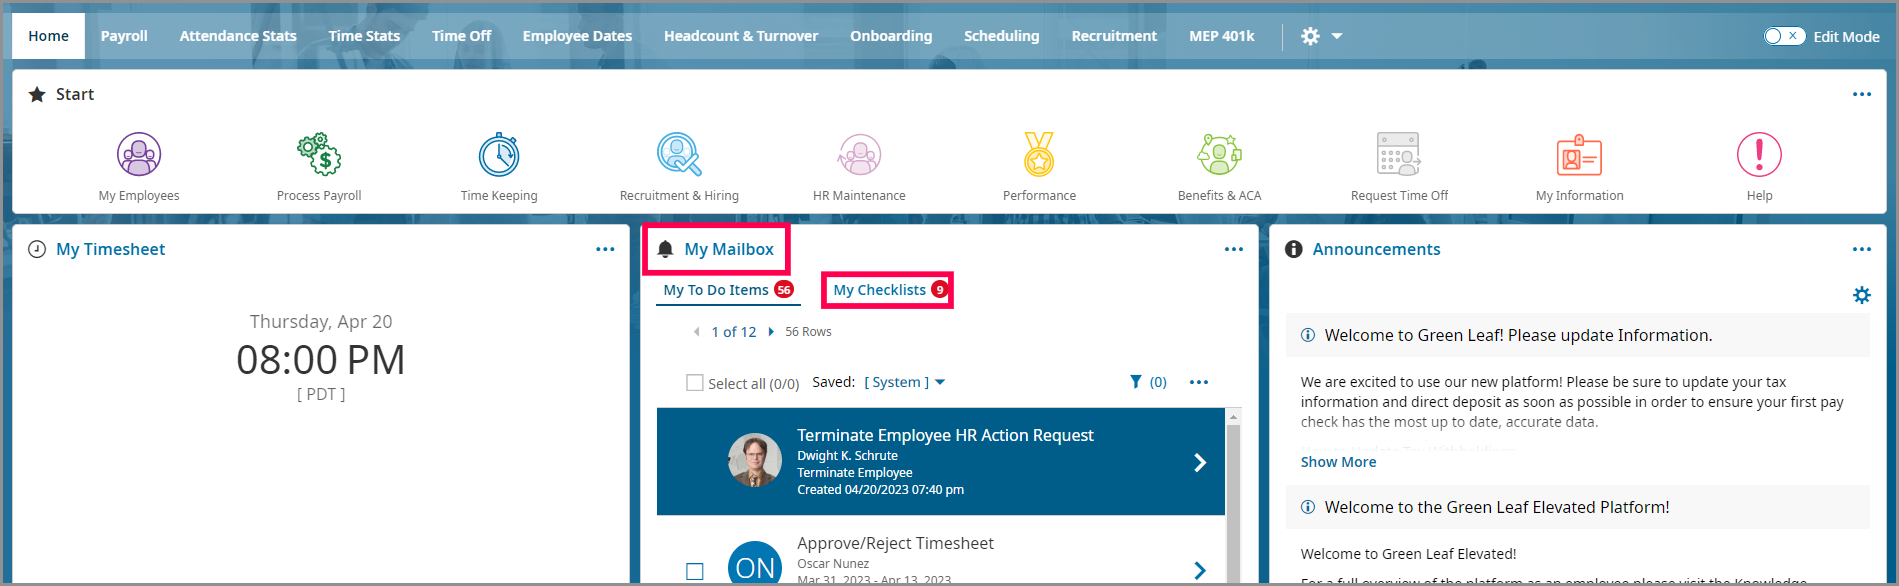
Task: Click the '56 Rows' count text
Action: 808,332
